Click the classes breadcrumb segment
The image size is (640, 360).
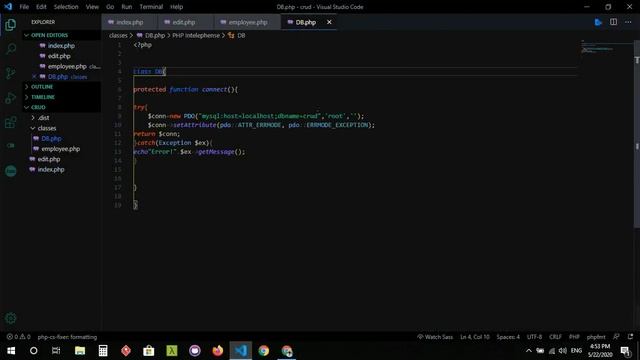coord(118,36)
